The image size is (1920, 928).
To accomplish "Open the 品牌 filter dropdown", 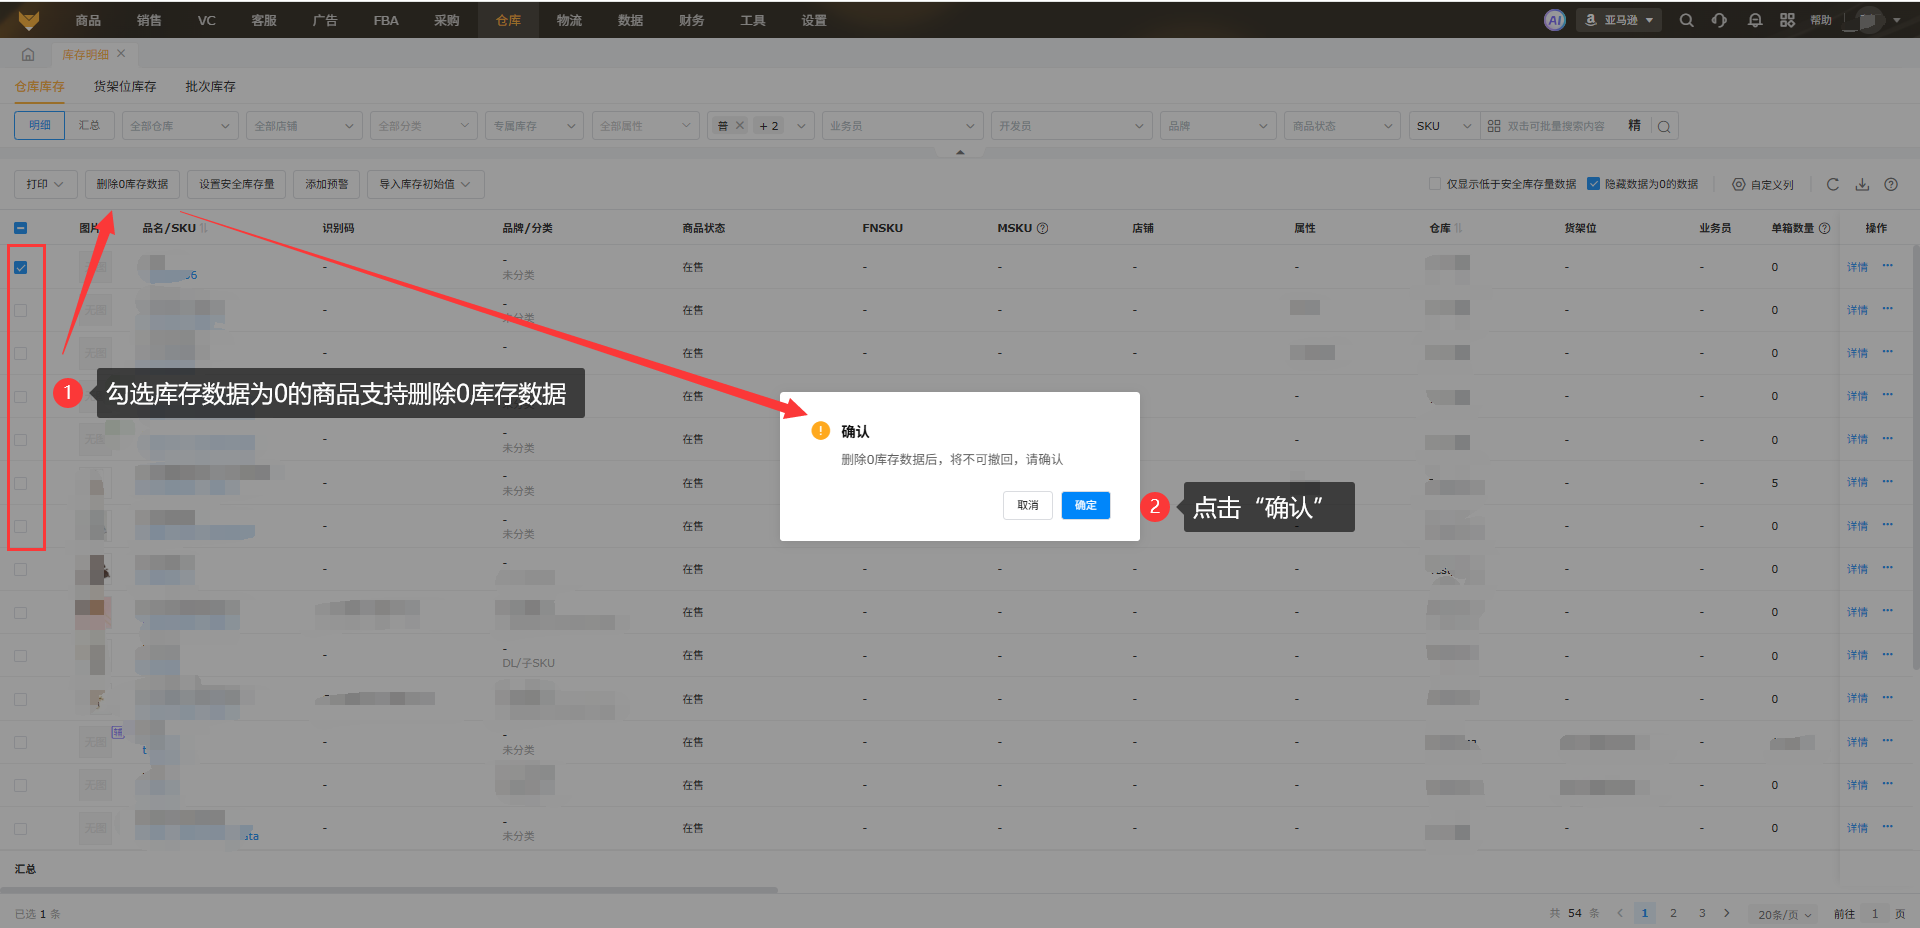I will [x=1219, y=126].
